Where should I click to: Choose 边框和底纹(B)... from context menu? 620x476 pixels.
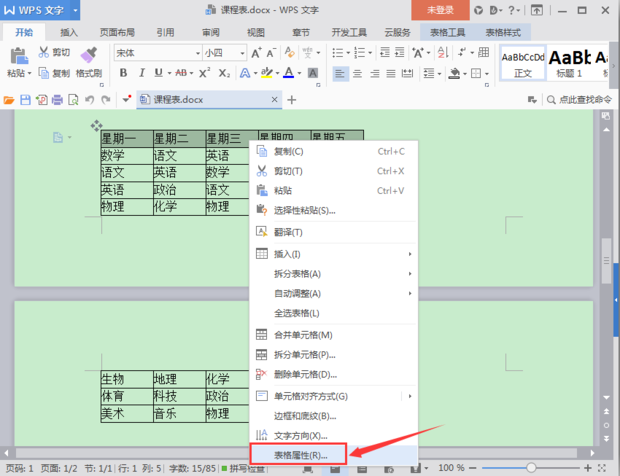pyautogui.click(x=333, y=416)
